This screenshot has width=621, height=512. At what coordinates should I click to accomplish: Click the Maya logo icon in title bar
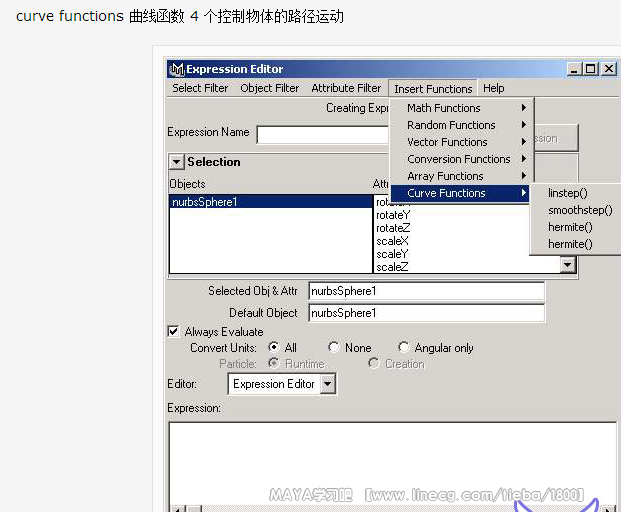[x=176, y=69]
